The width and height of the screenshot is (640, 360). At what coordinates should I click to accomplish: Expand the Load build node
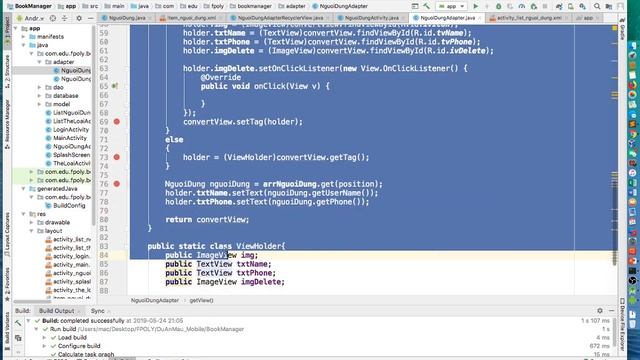pyautogui.click(x=44, y=338)
